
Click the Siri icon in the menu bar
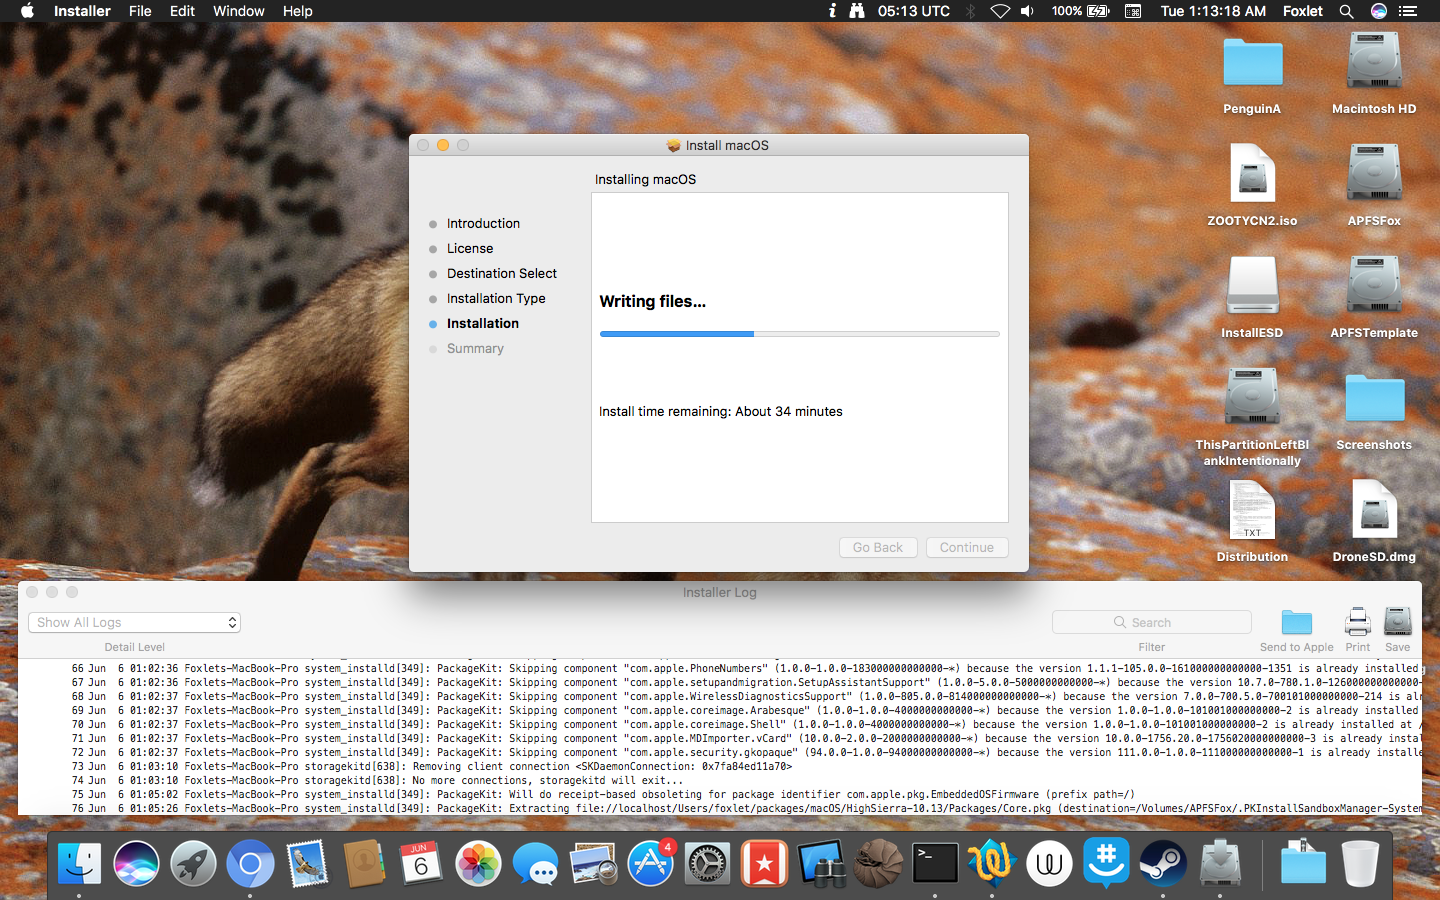pyautogui.click(x=1379, y=11)
